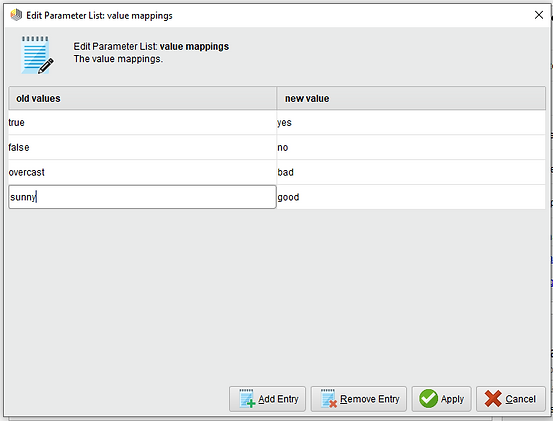Viewport: 553px width, 421px height.
Task: Cancel the parameter list dialog
Action: tap(511, 399)
